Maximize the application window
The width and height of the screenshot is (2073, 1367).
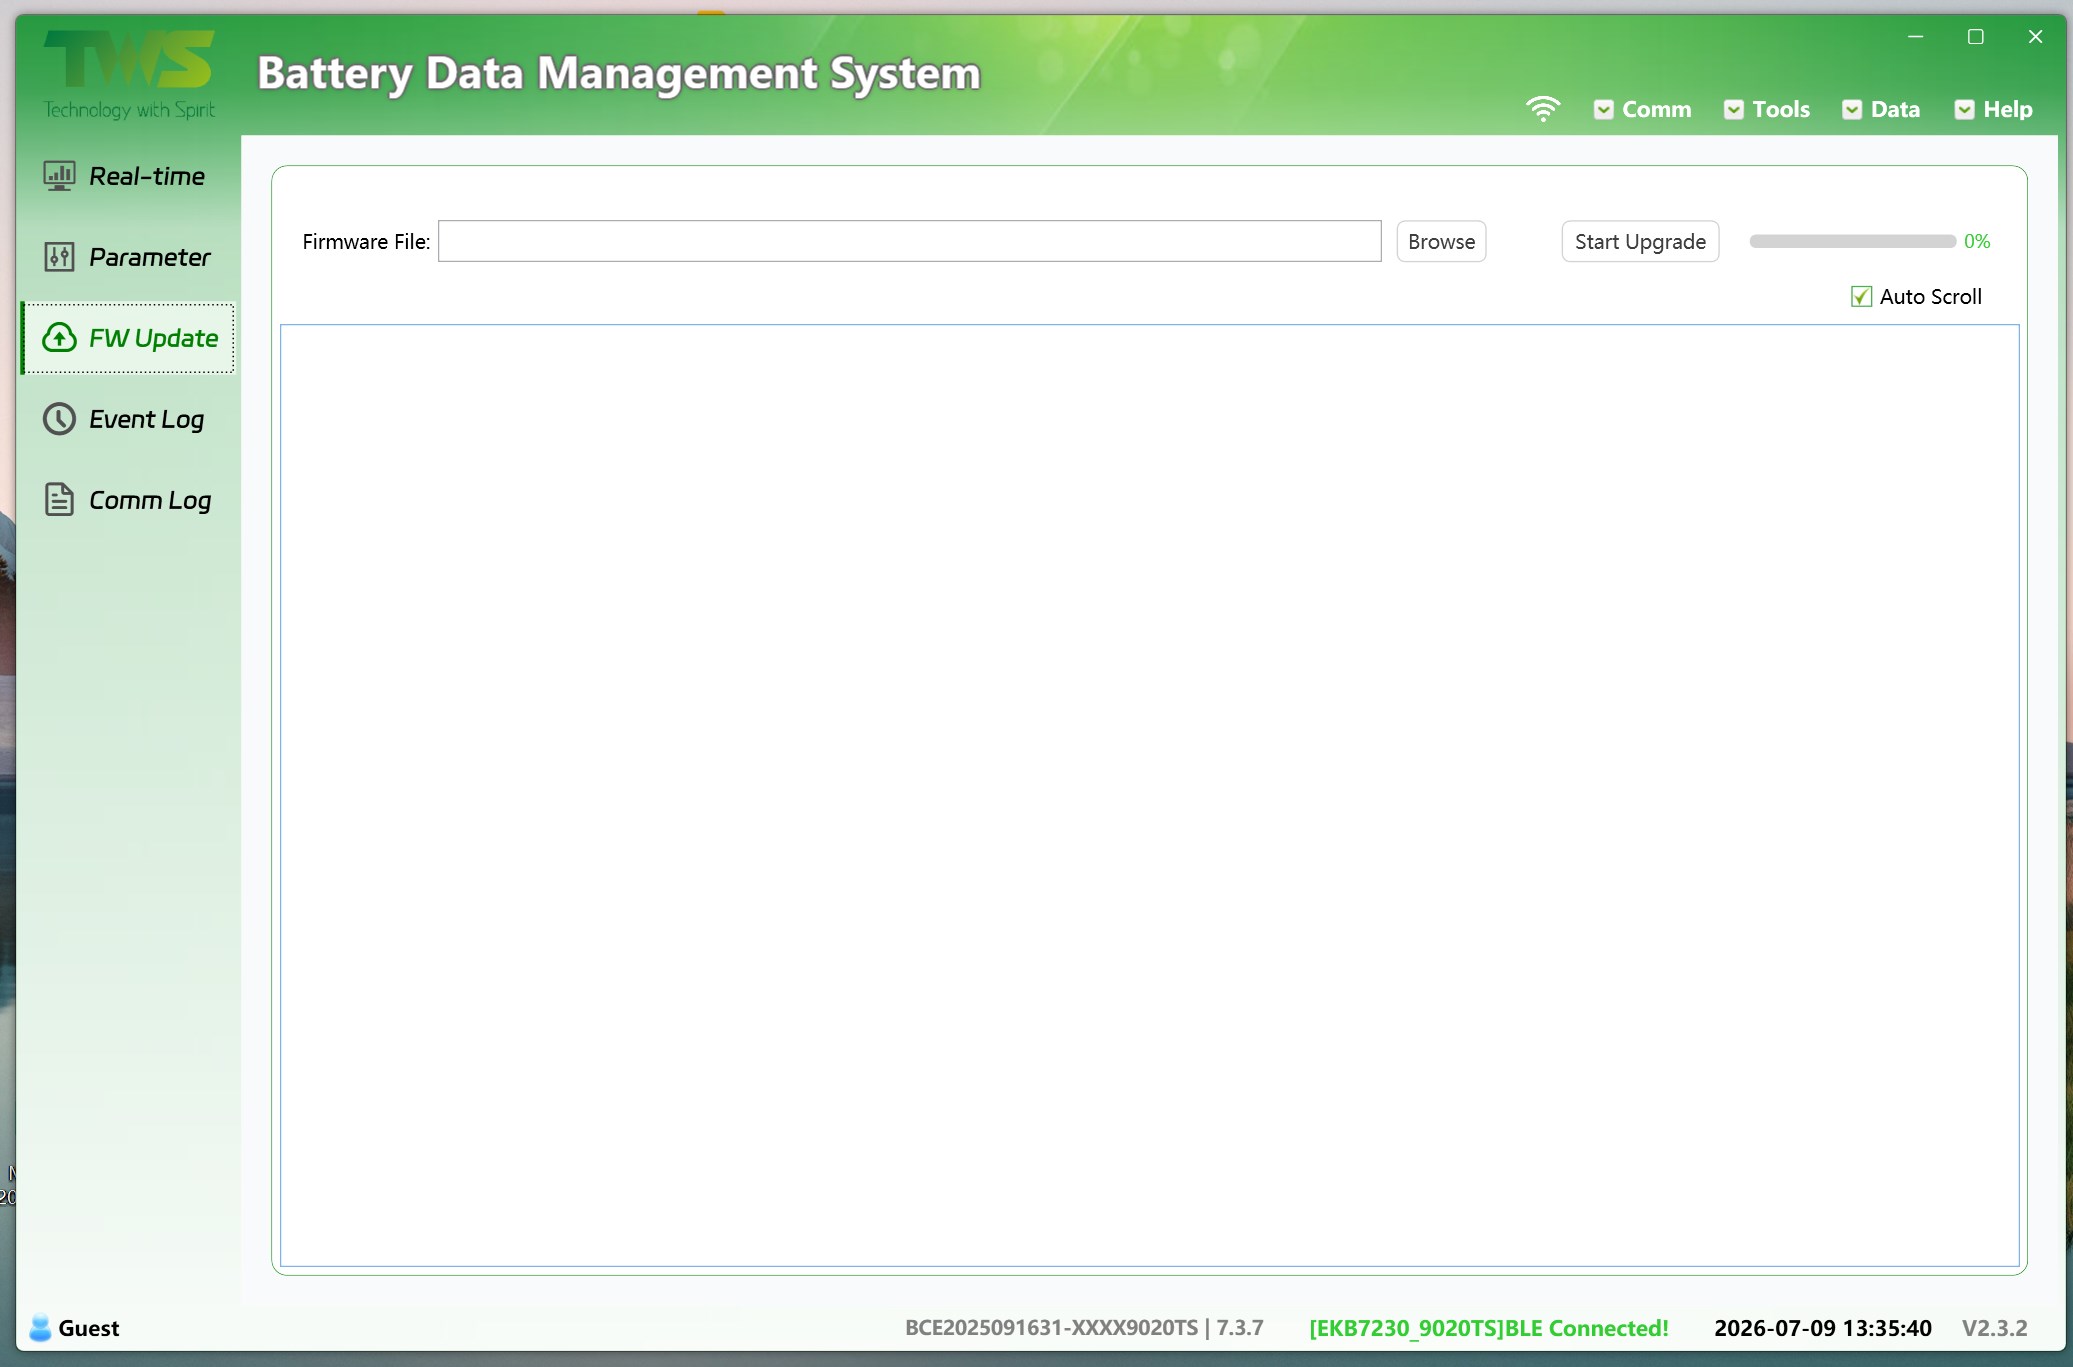(1975, 37)
